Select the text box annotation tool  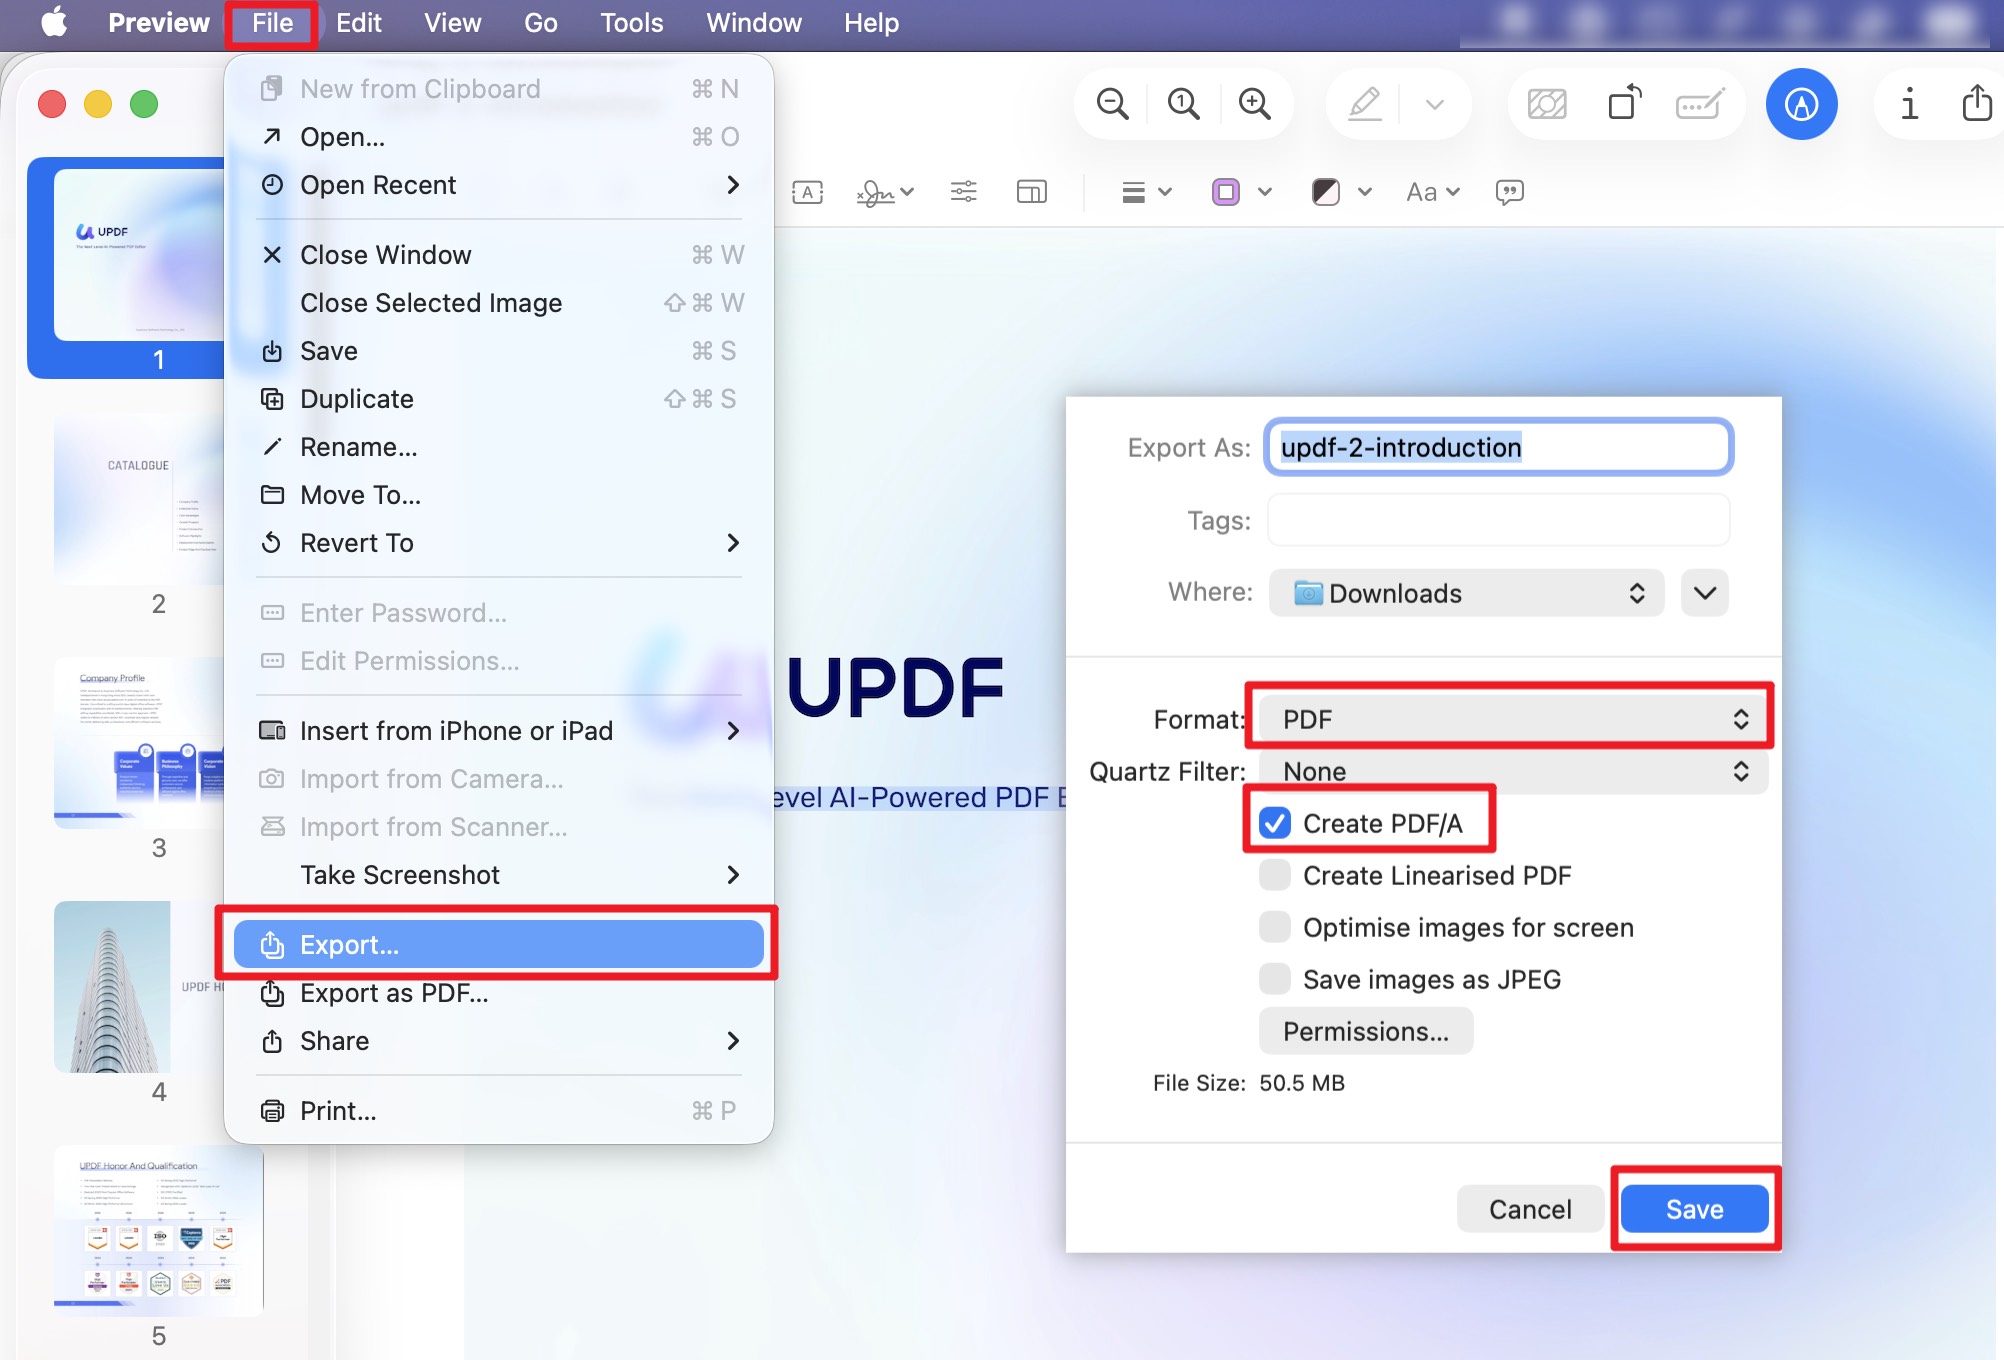click(x=807, y=192)
